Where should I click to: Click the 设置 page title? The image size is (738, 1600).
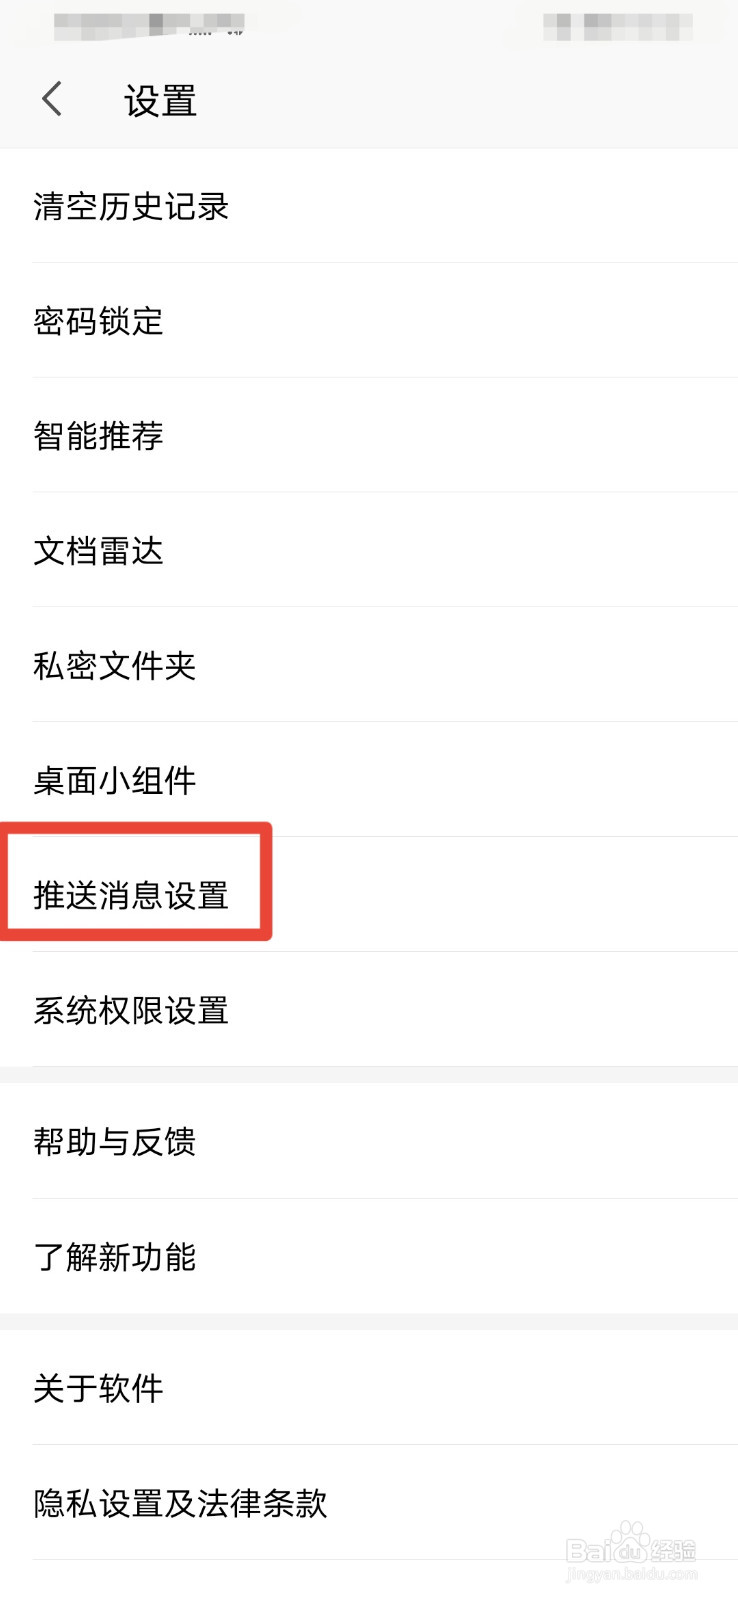click(x=160, y=101)
